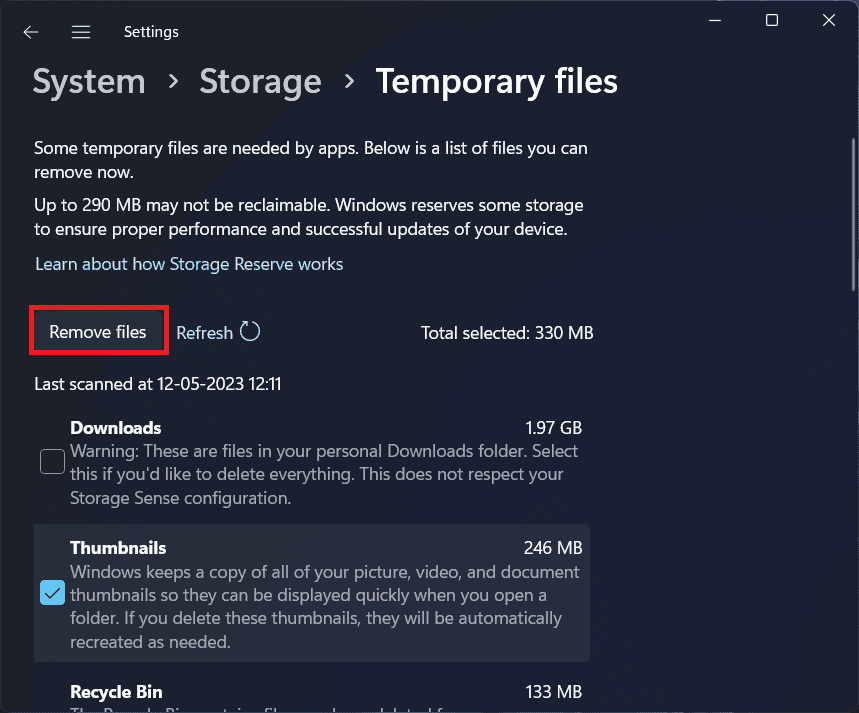The width and height of the screenshot is (859, 713).
Task: Click the Temporary files page heading
Action: [x=496, y=82]
